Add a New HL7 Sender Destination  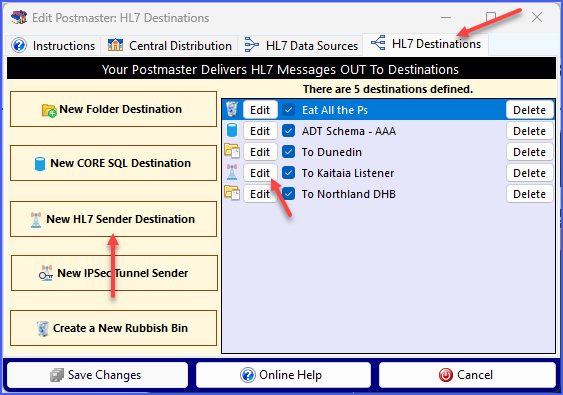pos(113,219)
